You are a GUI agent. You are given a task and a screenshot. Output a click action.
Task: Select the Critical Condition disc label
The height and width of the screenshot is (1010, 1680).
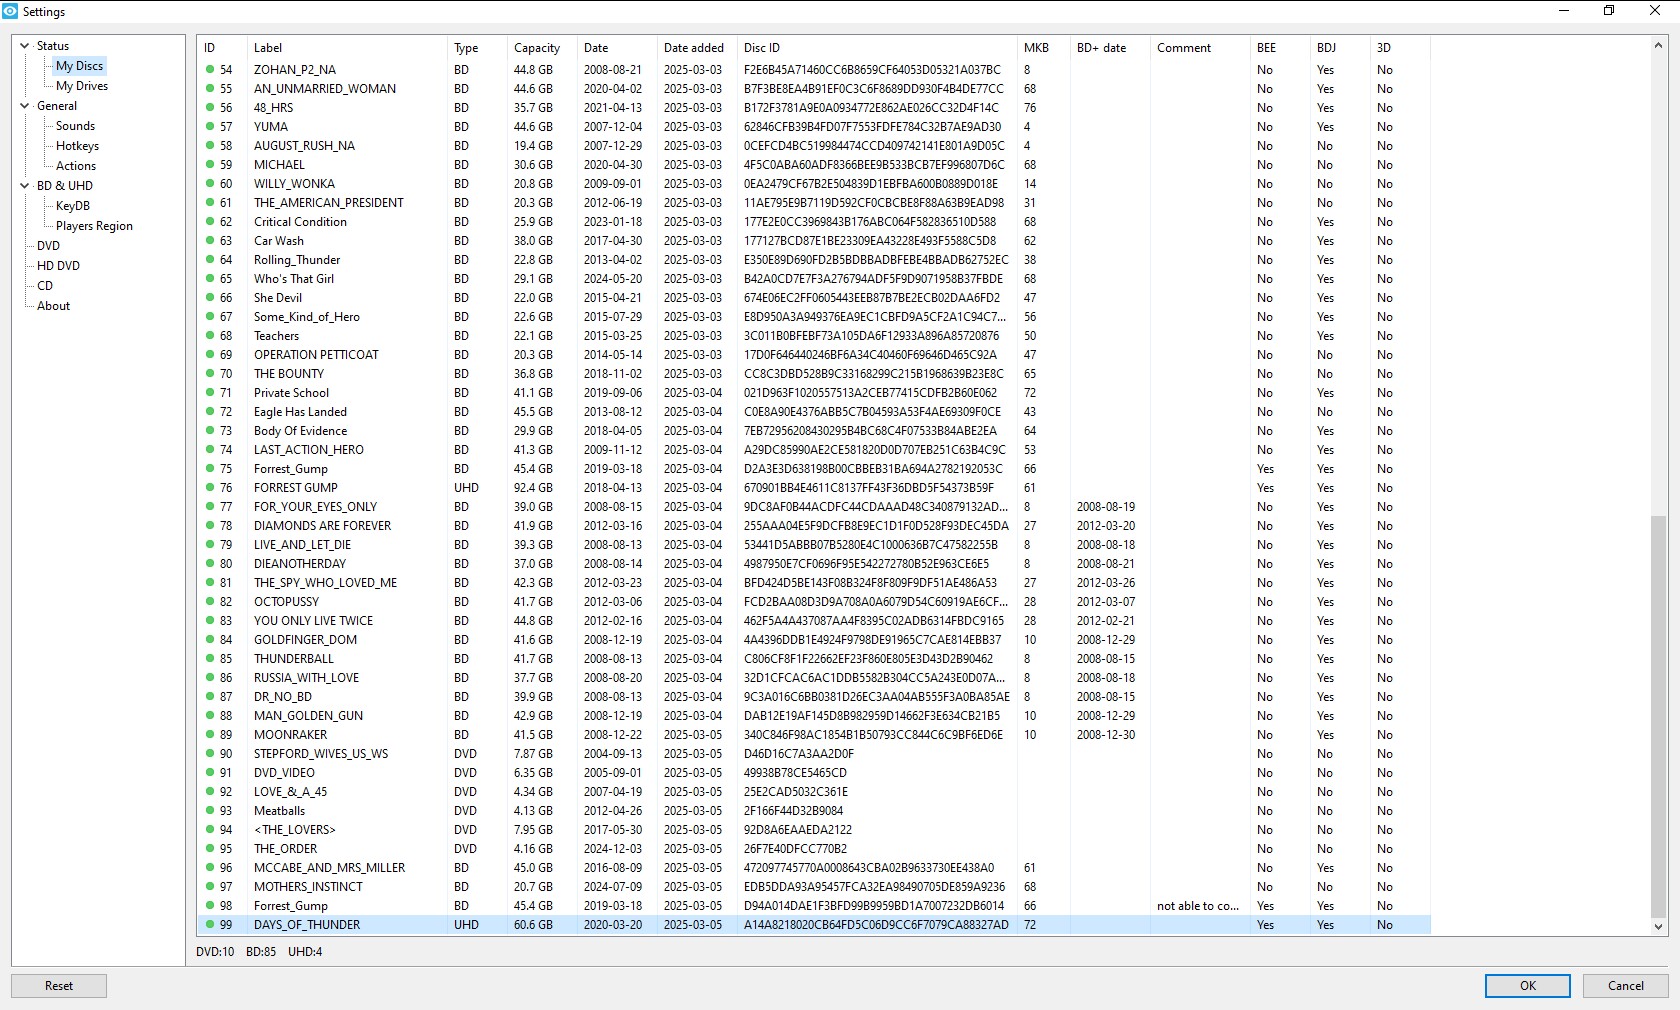300,222
